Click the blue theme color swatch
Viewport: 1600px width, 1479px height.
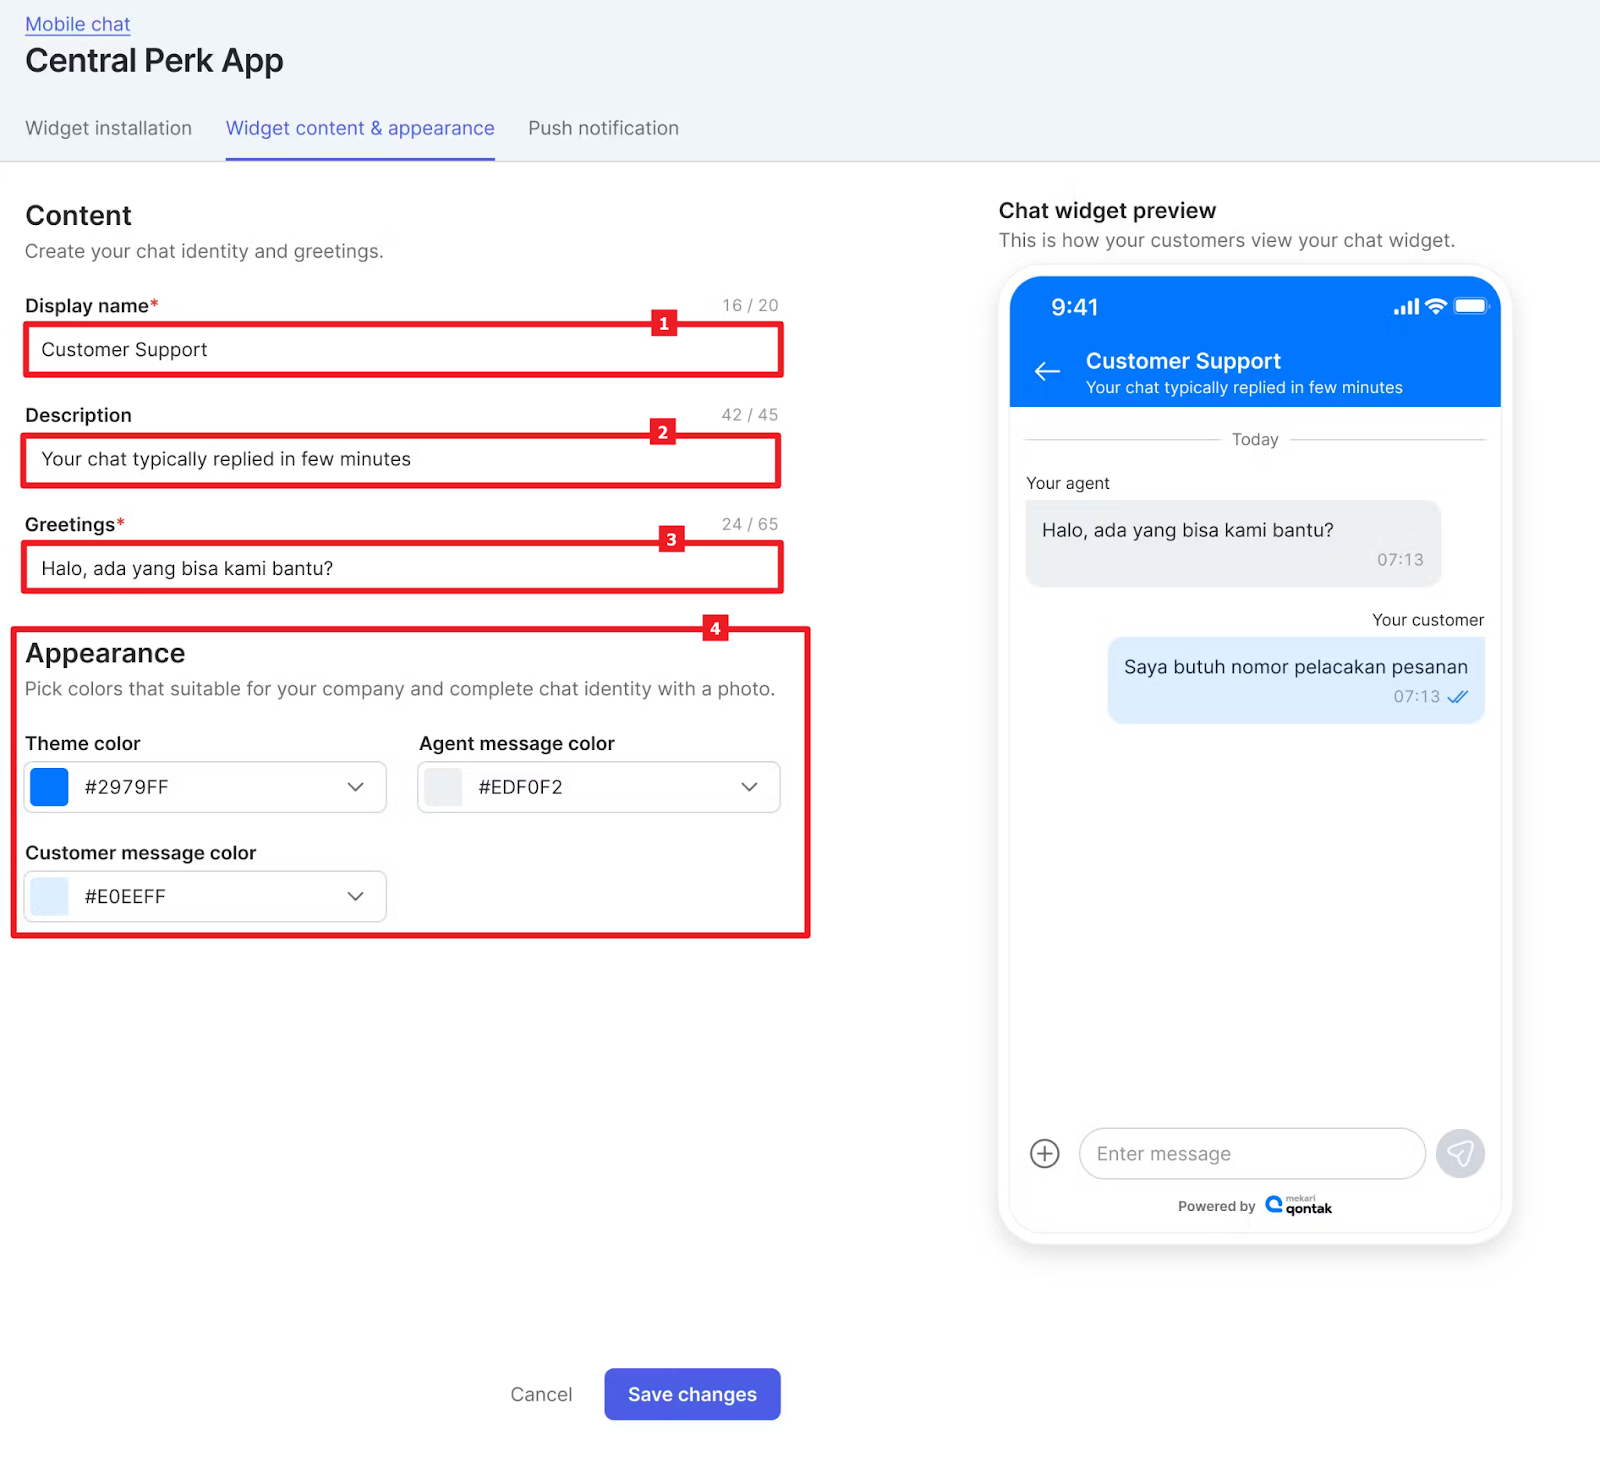(x=48, y=787)
